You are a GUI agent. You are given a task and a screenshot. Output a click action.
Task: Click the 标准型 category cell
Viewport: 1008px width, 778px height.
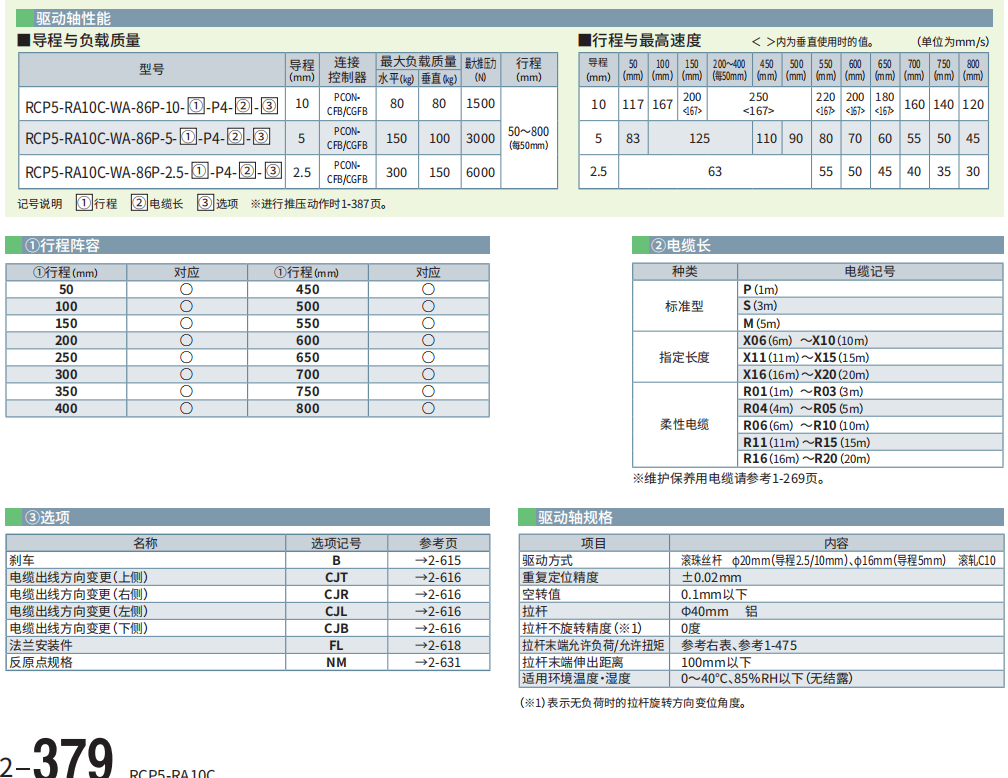pos(685,306)
